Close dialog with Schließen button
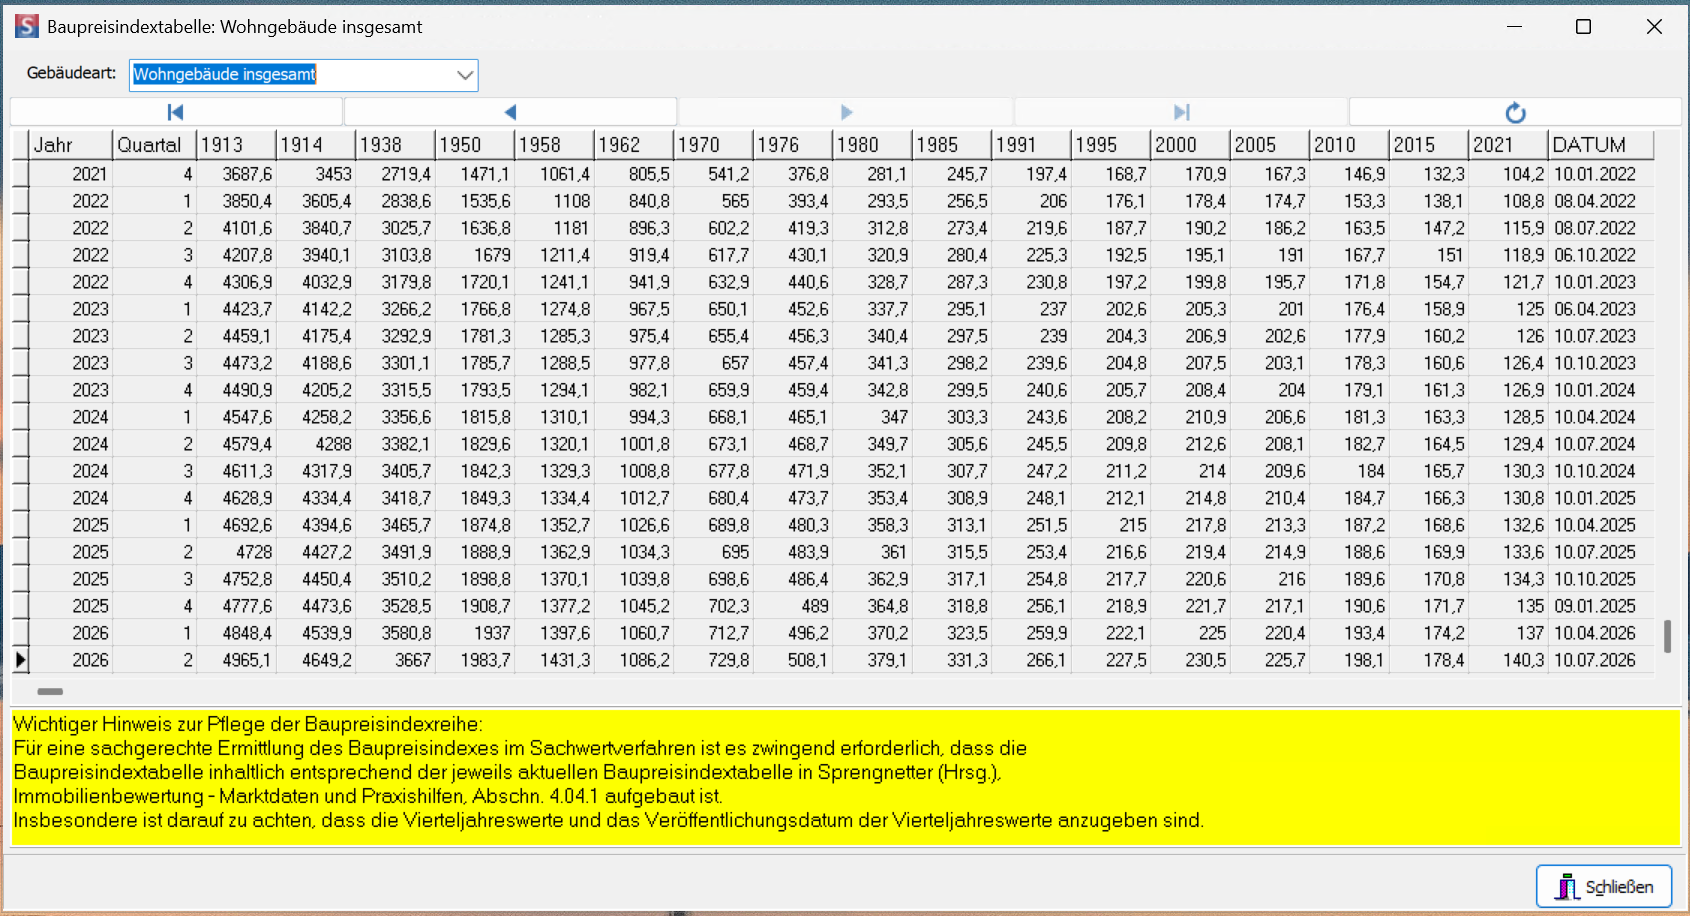This screenshot has width=1690, height=916. [x=1604, y=886]
